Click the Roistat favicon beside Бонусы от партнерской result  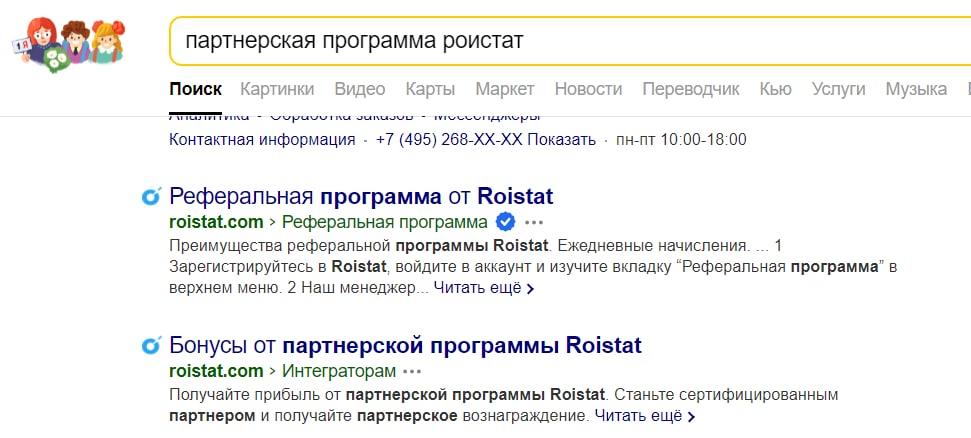(151, 345)
